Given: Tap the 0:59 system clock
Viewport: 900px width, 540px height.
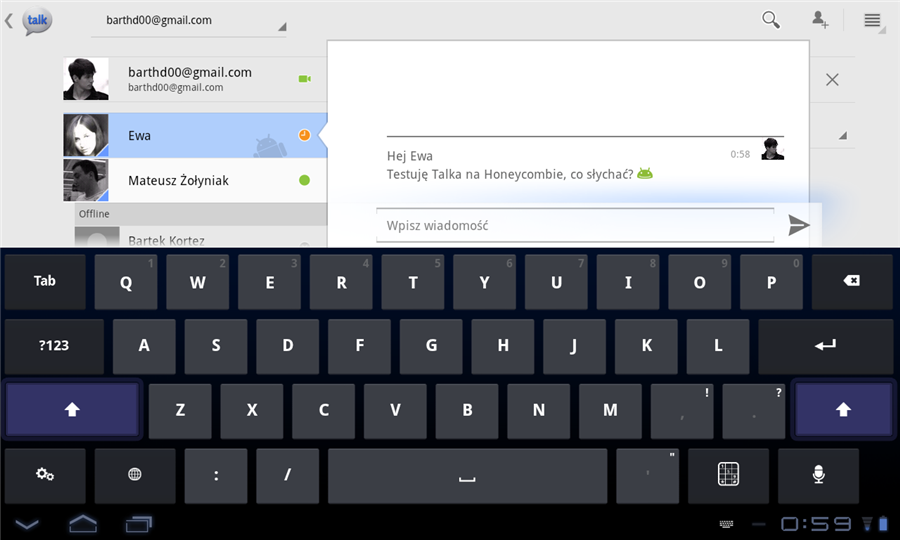Looking at the screenshot, I should [816, 523].
